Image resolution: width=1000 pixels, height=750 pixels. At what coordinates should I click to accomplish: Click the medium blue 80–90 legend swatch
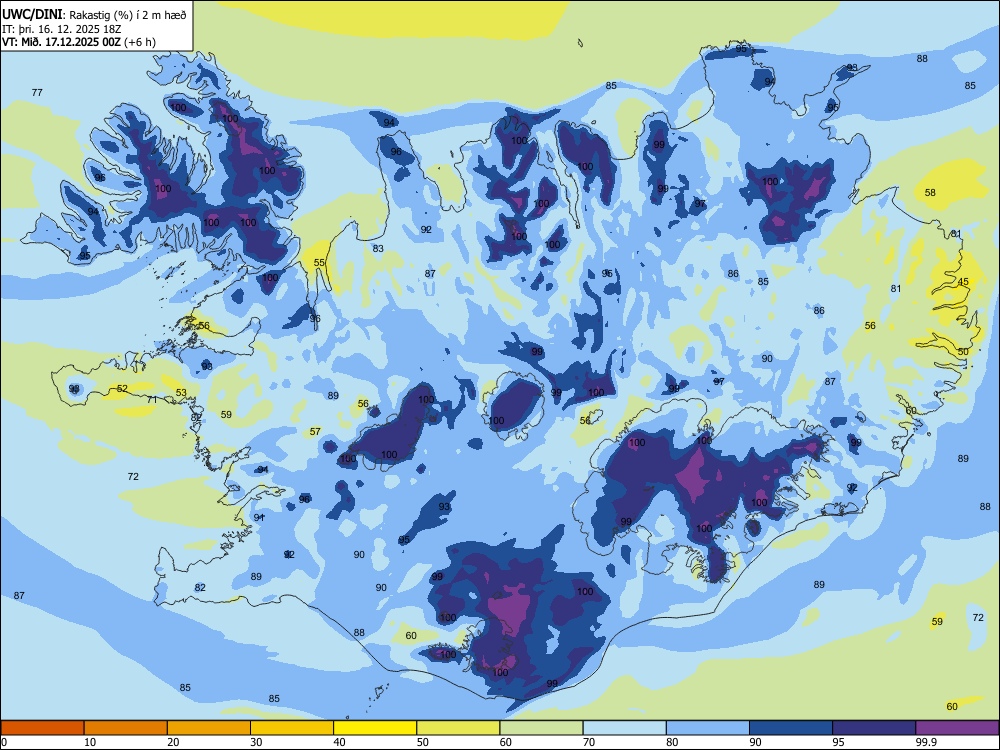(x=708, y=728)
